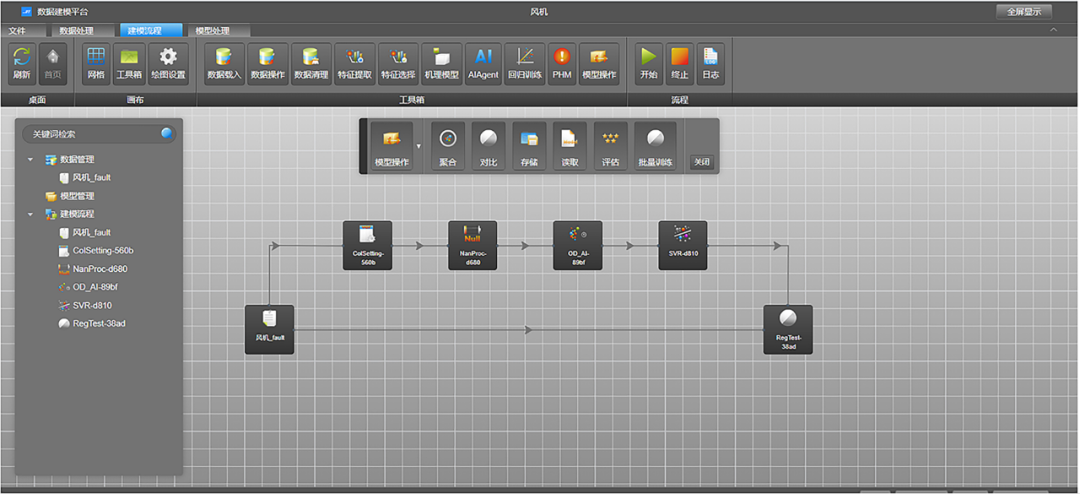
Task: Click the 读取 read model icon
Action: pos(570,146)
